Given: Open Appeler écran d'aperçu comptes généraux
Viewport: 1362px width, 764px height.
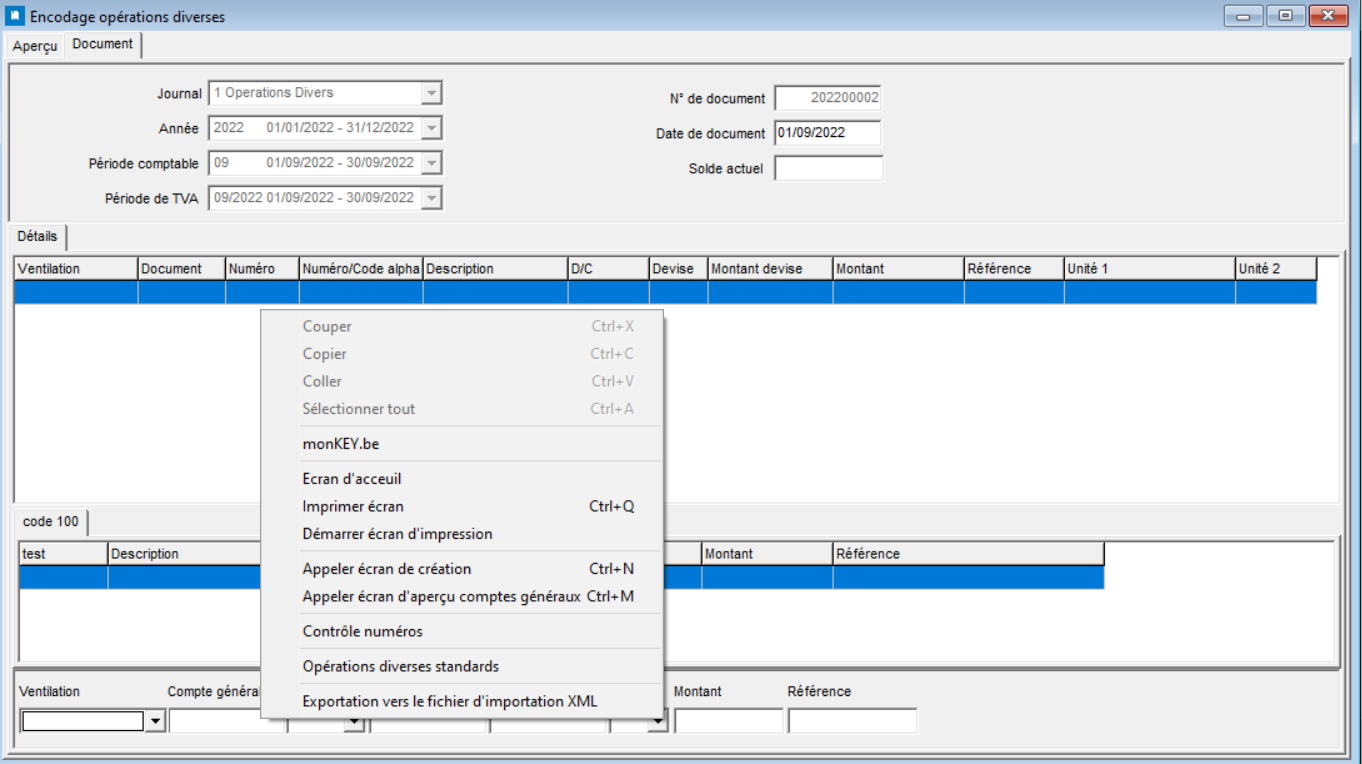Looking at the screenshot, I should coord(461,597).
